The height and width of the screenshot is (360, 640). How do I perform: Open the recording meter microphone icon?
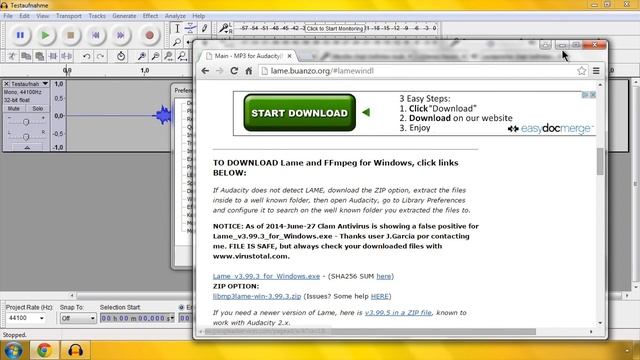click(224, 28)
